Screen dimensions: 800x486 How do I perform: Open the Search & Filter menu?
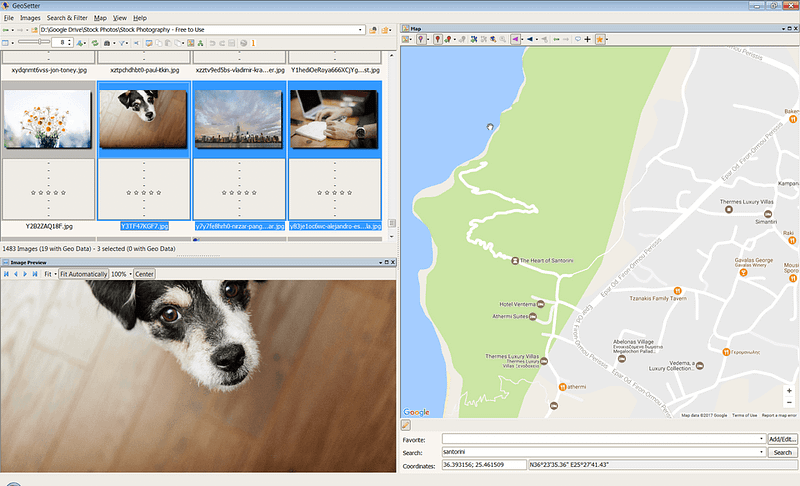click(67, 18)
